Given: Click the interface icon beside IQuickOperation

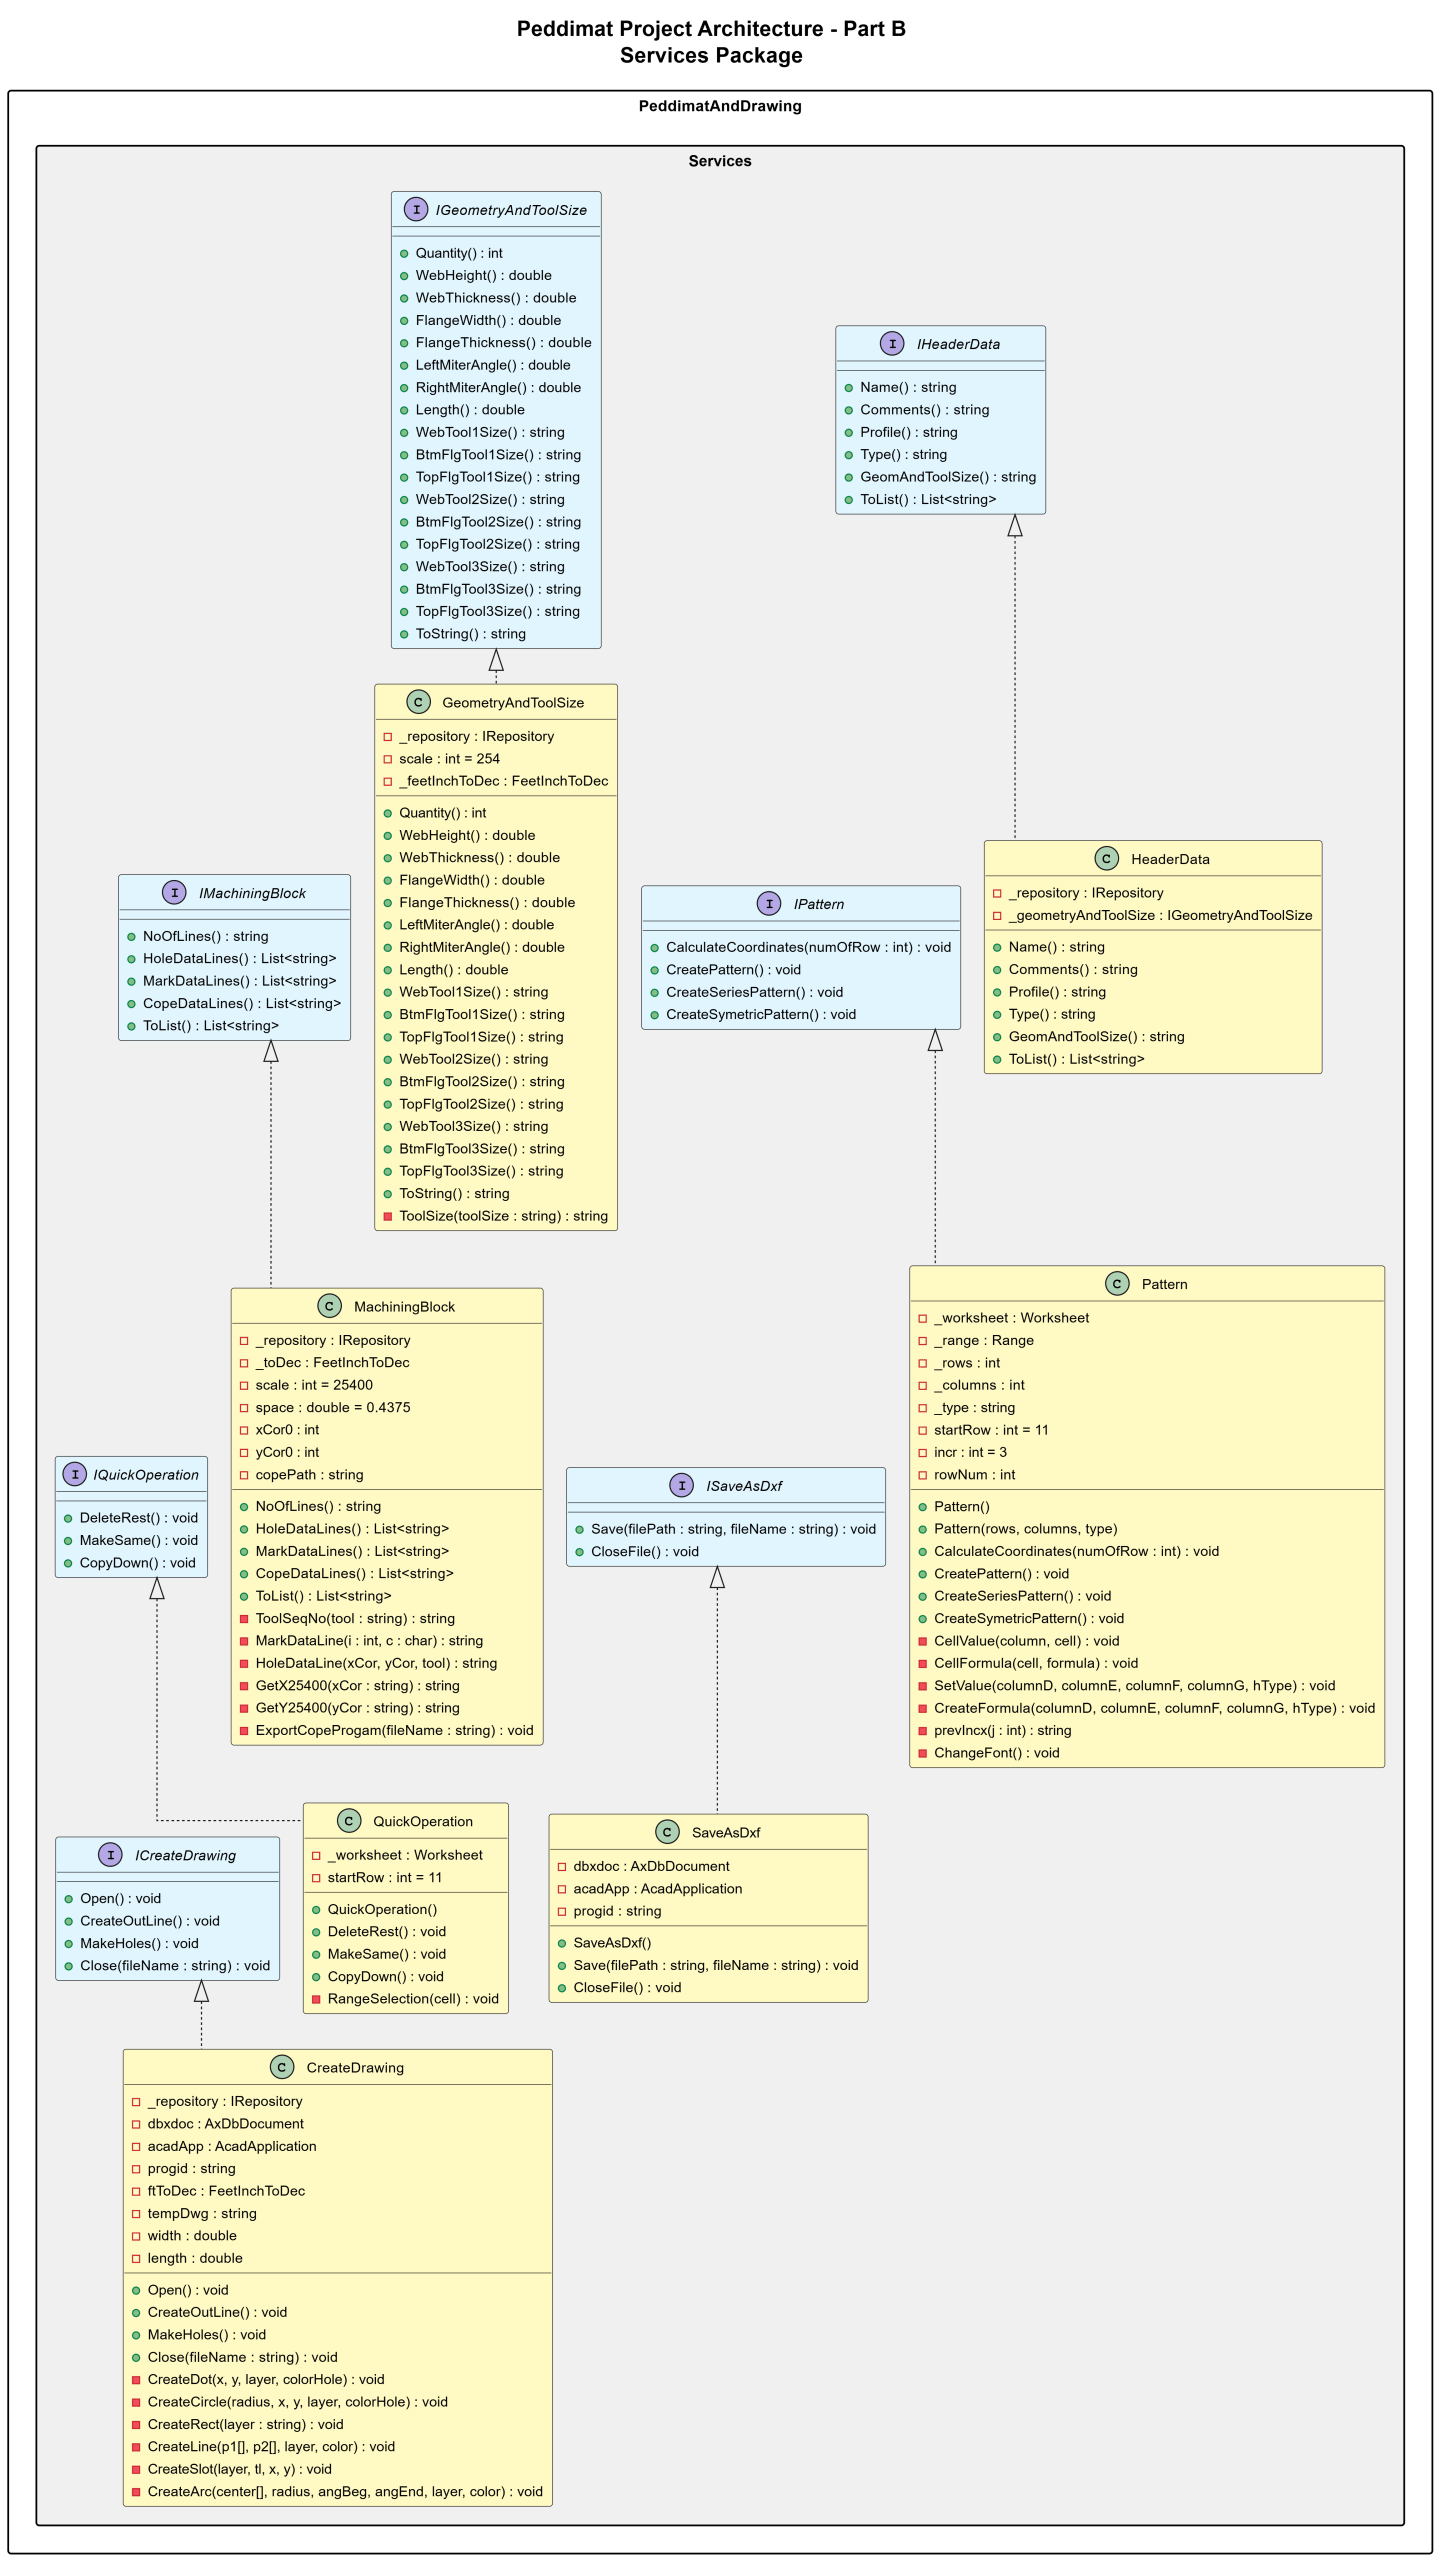Looking at the screenshot, I should click(x=75, y=1474).
